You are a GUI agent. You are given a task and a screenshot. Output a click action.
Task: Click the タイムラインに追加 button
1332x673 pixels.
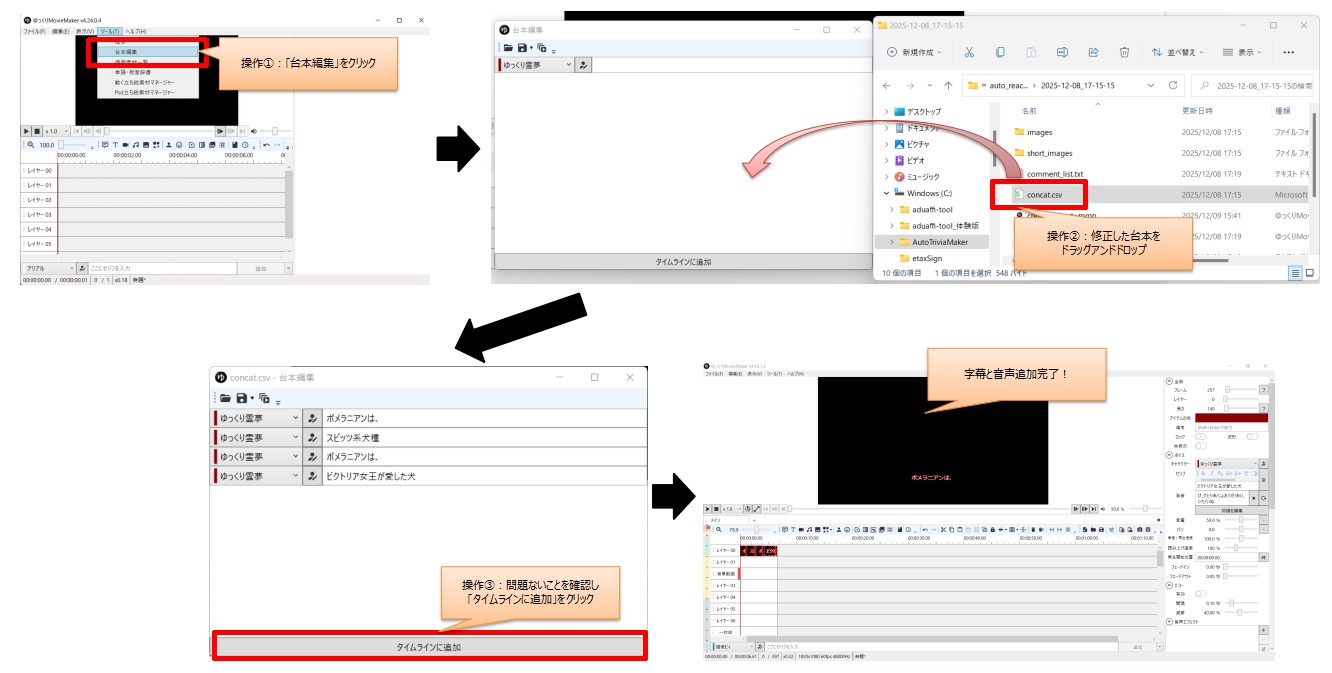click(x=430, y=646)
